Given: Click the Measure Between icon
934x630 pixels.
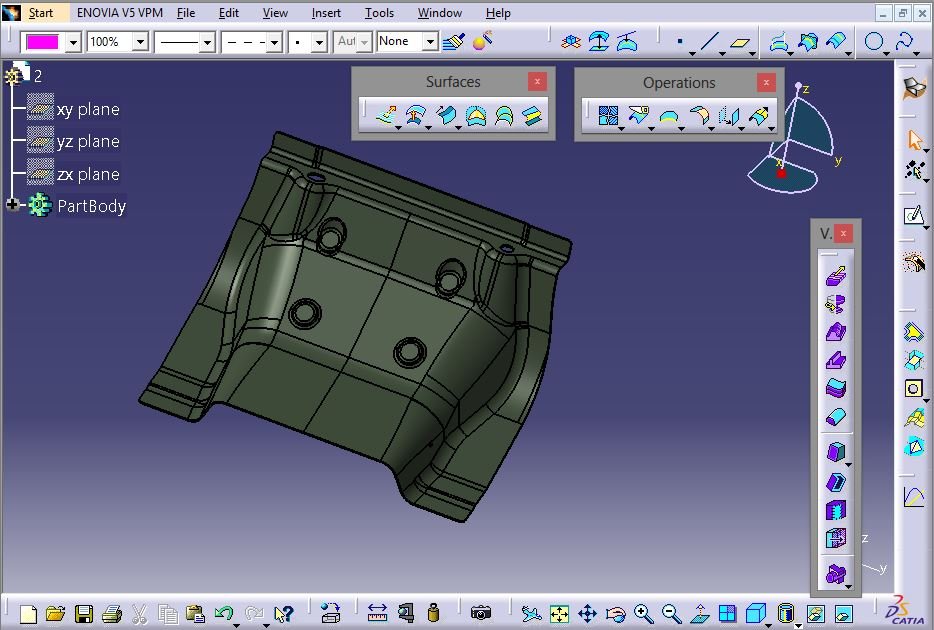Looking at the screenshot, I should 377,612.
